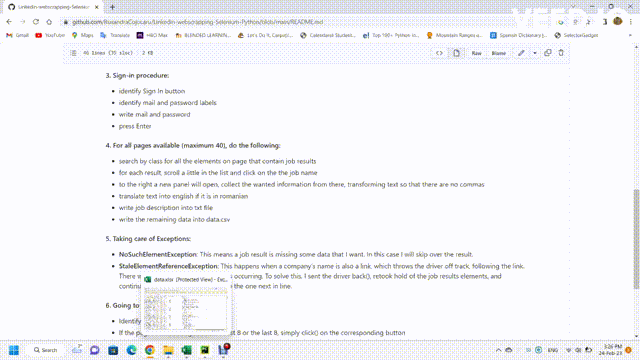The image size is (640, 360).
Task: Open Chrome's three-dot menu
Action: pyautogui.click(x=631, y=22)
